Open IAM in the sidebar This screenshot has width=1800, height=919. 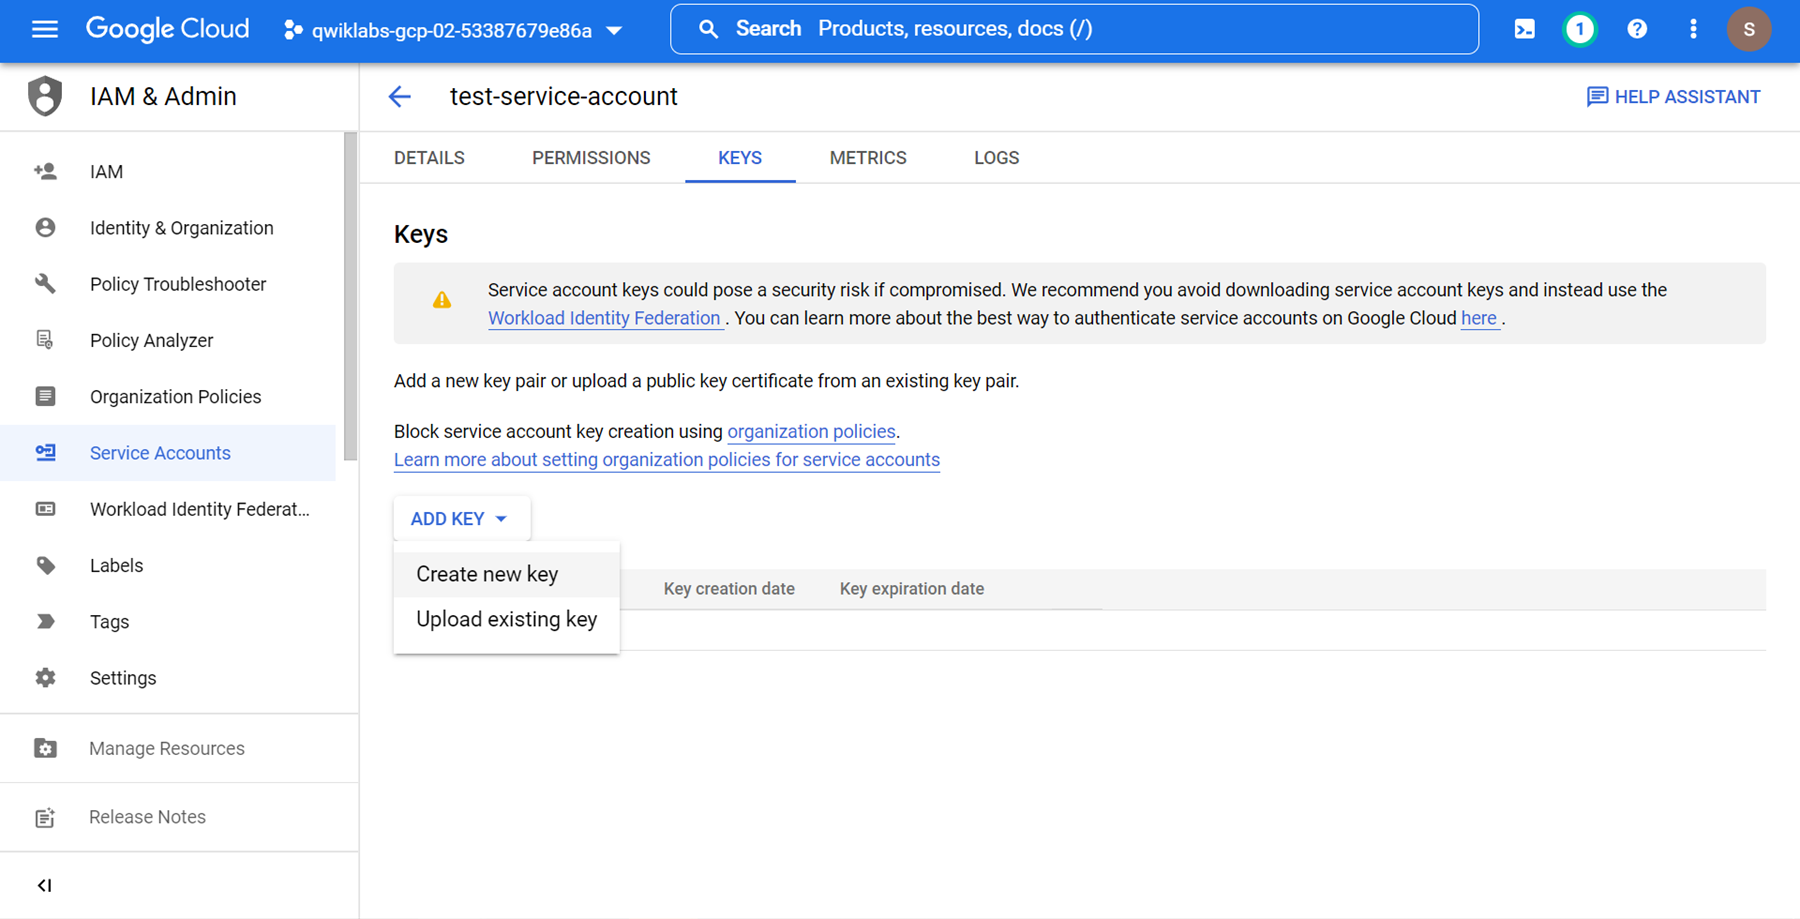coord(168,171)
